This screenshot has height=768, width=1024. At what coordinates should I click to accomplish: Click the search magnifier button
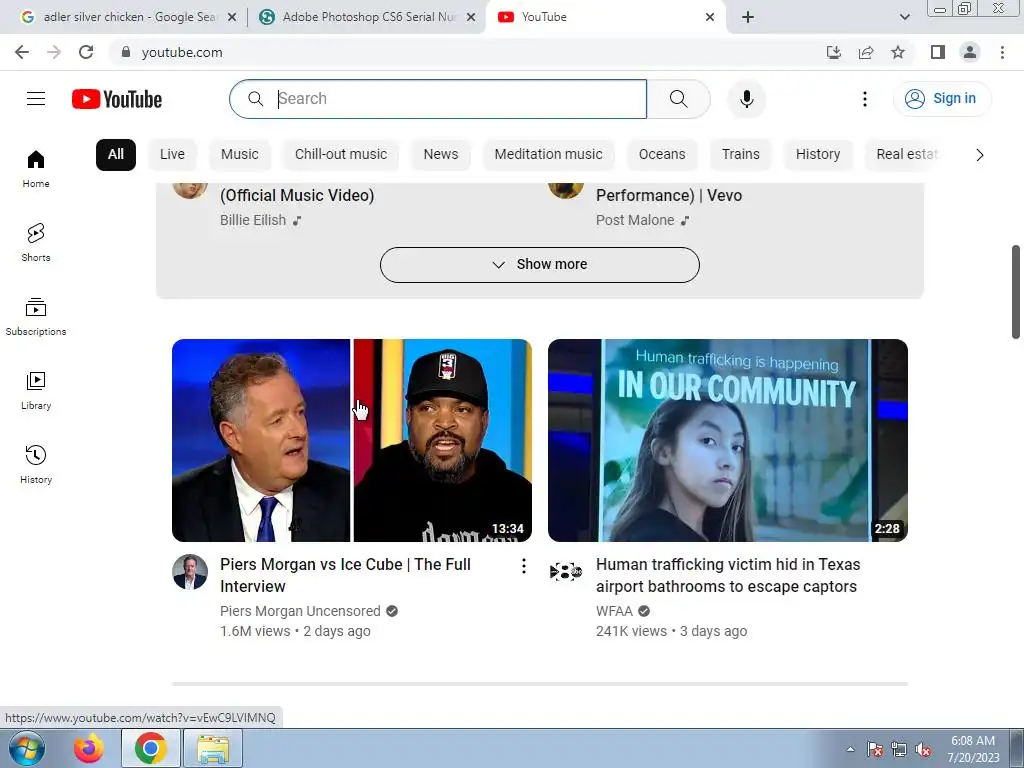click(679, 99)
